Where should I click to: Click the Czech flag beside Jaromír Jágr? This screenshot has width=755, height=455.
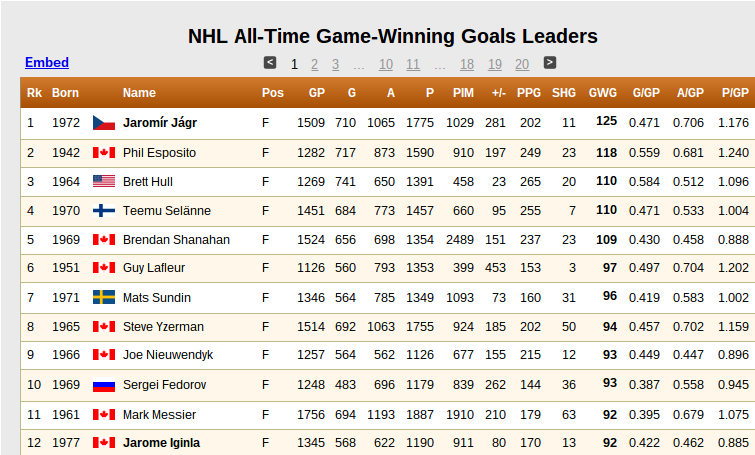point(104,123)
